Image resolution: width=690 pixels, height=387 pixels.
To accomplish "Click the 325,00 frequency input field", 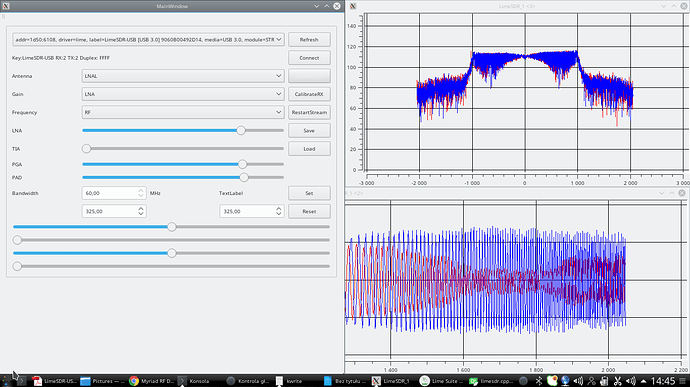I will tap(110, 211).
